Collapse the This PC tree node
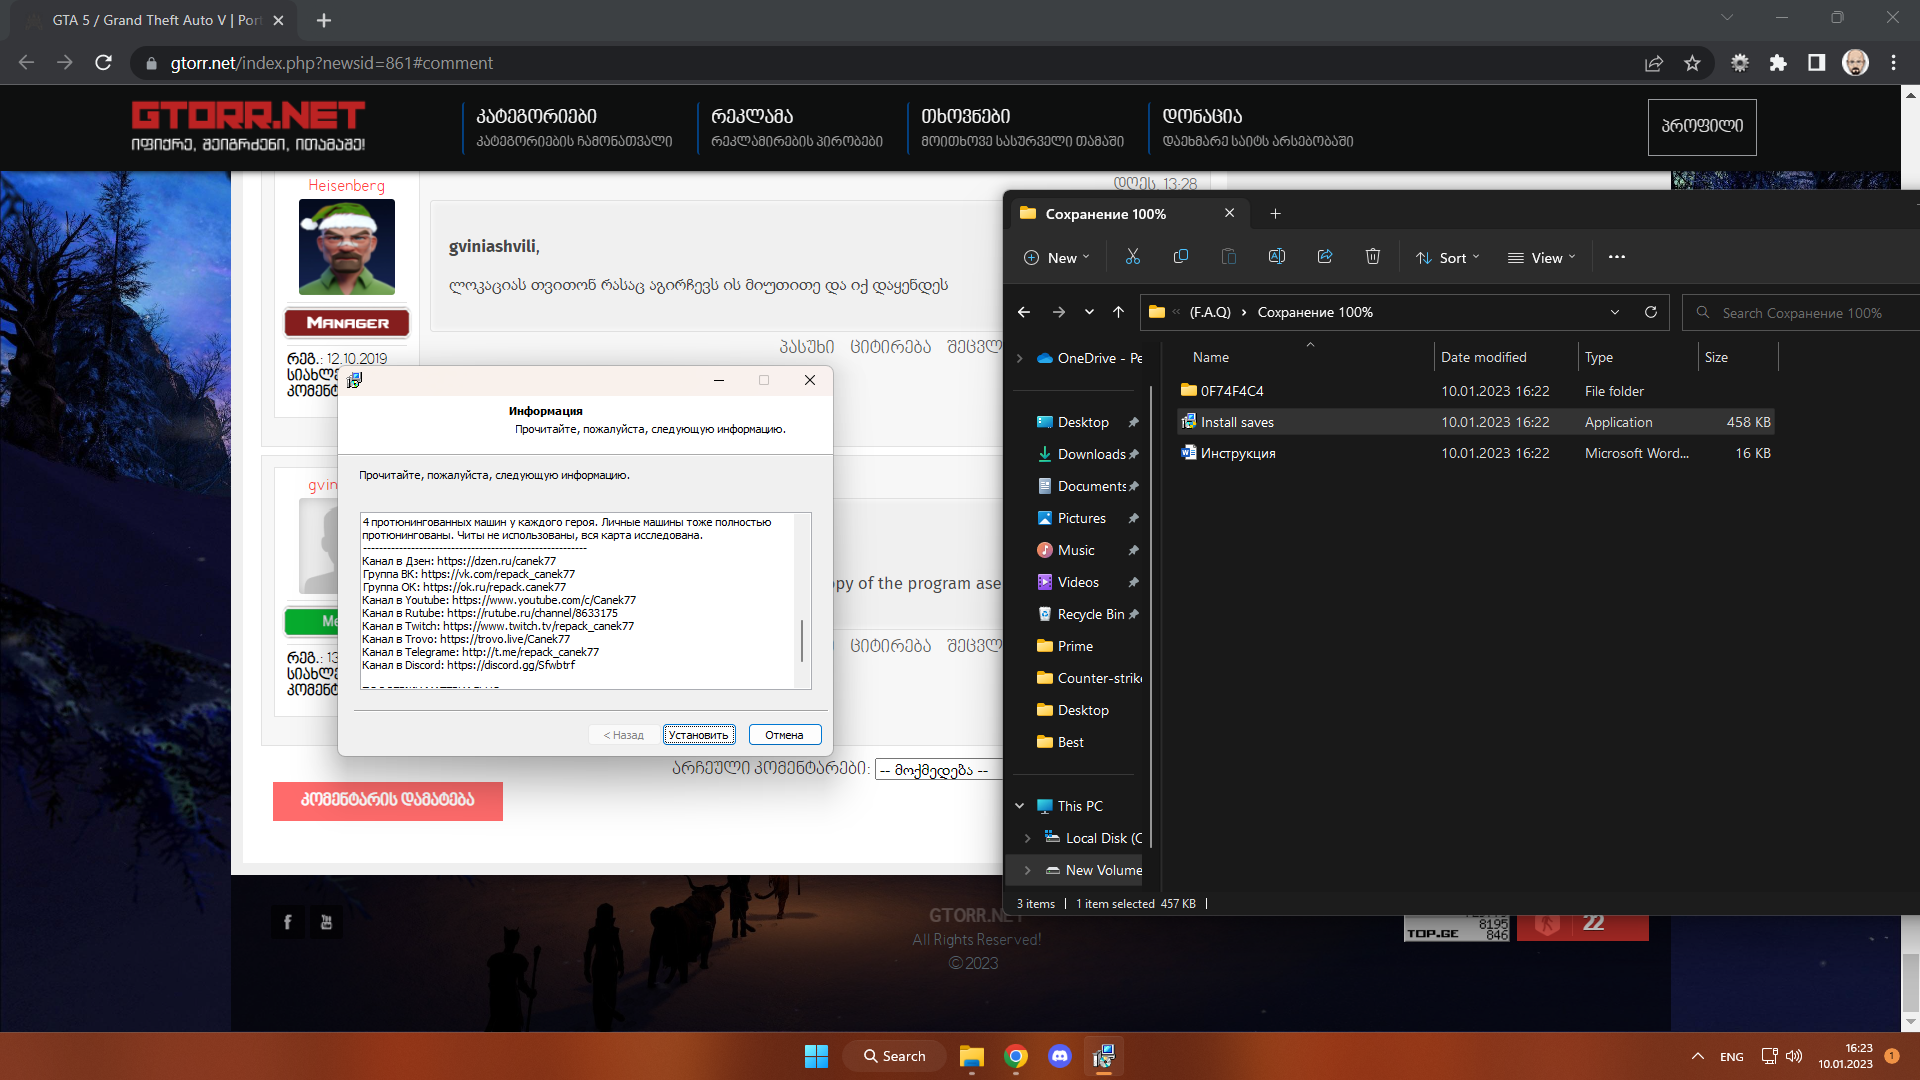Screen dimensions: 1920x1080 1019,806
